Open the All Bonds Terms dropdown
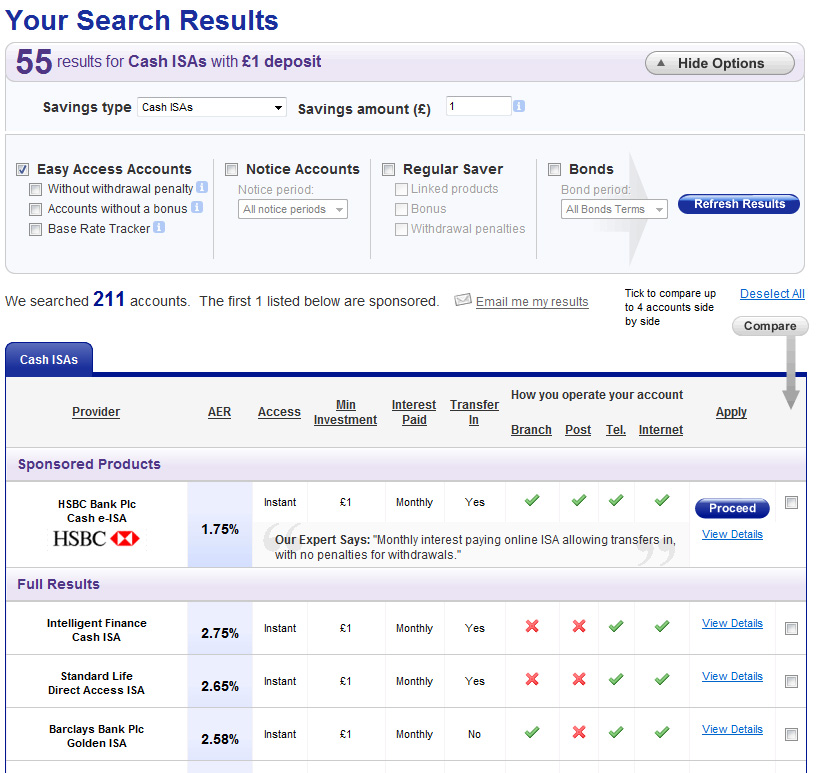Image resolution: width=826 pixels, height=773 pixels. 614,209
